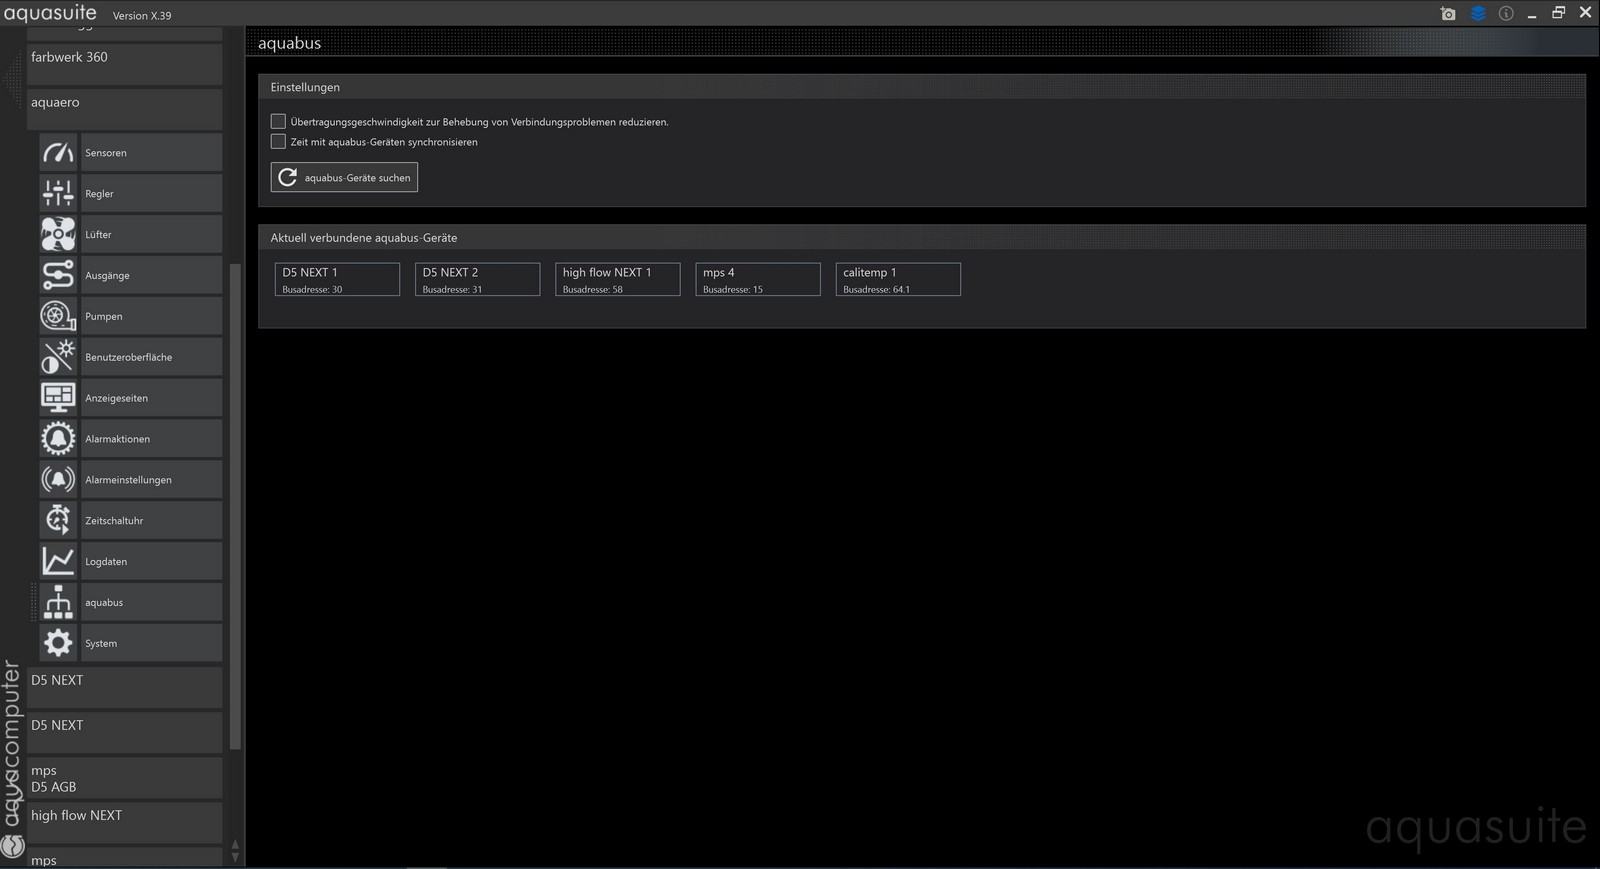This screenshot has width=1600, height=869.
Task: Click the scroll up arrow at sidebar bottom
Action: coord(235,844)
